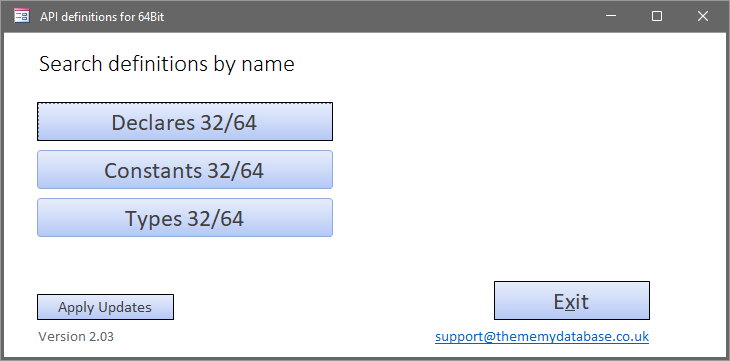Contact support via the blue email hyperlink

(542, 337)
